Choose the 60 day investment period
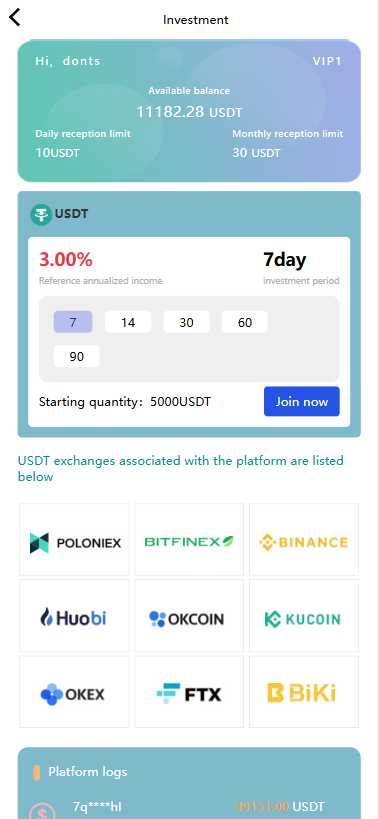This screenshot has height=819, width=379. coord(245,322)
